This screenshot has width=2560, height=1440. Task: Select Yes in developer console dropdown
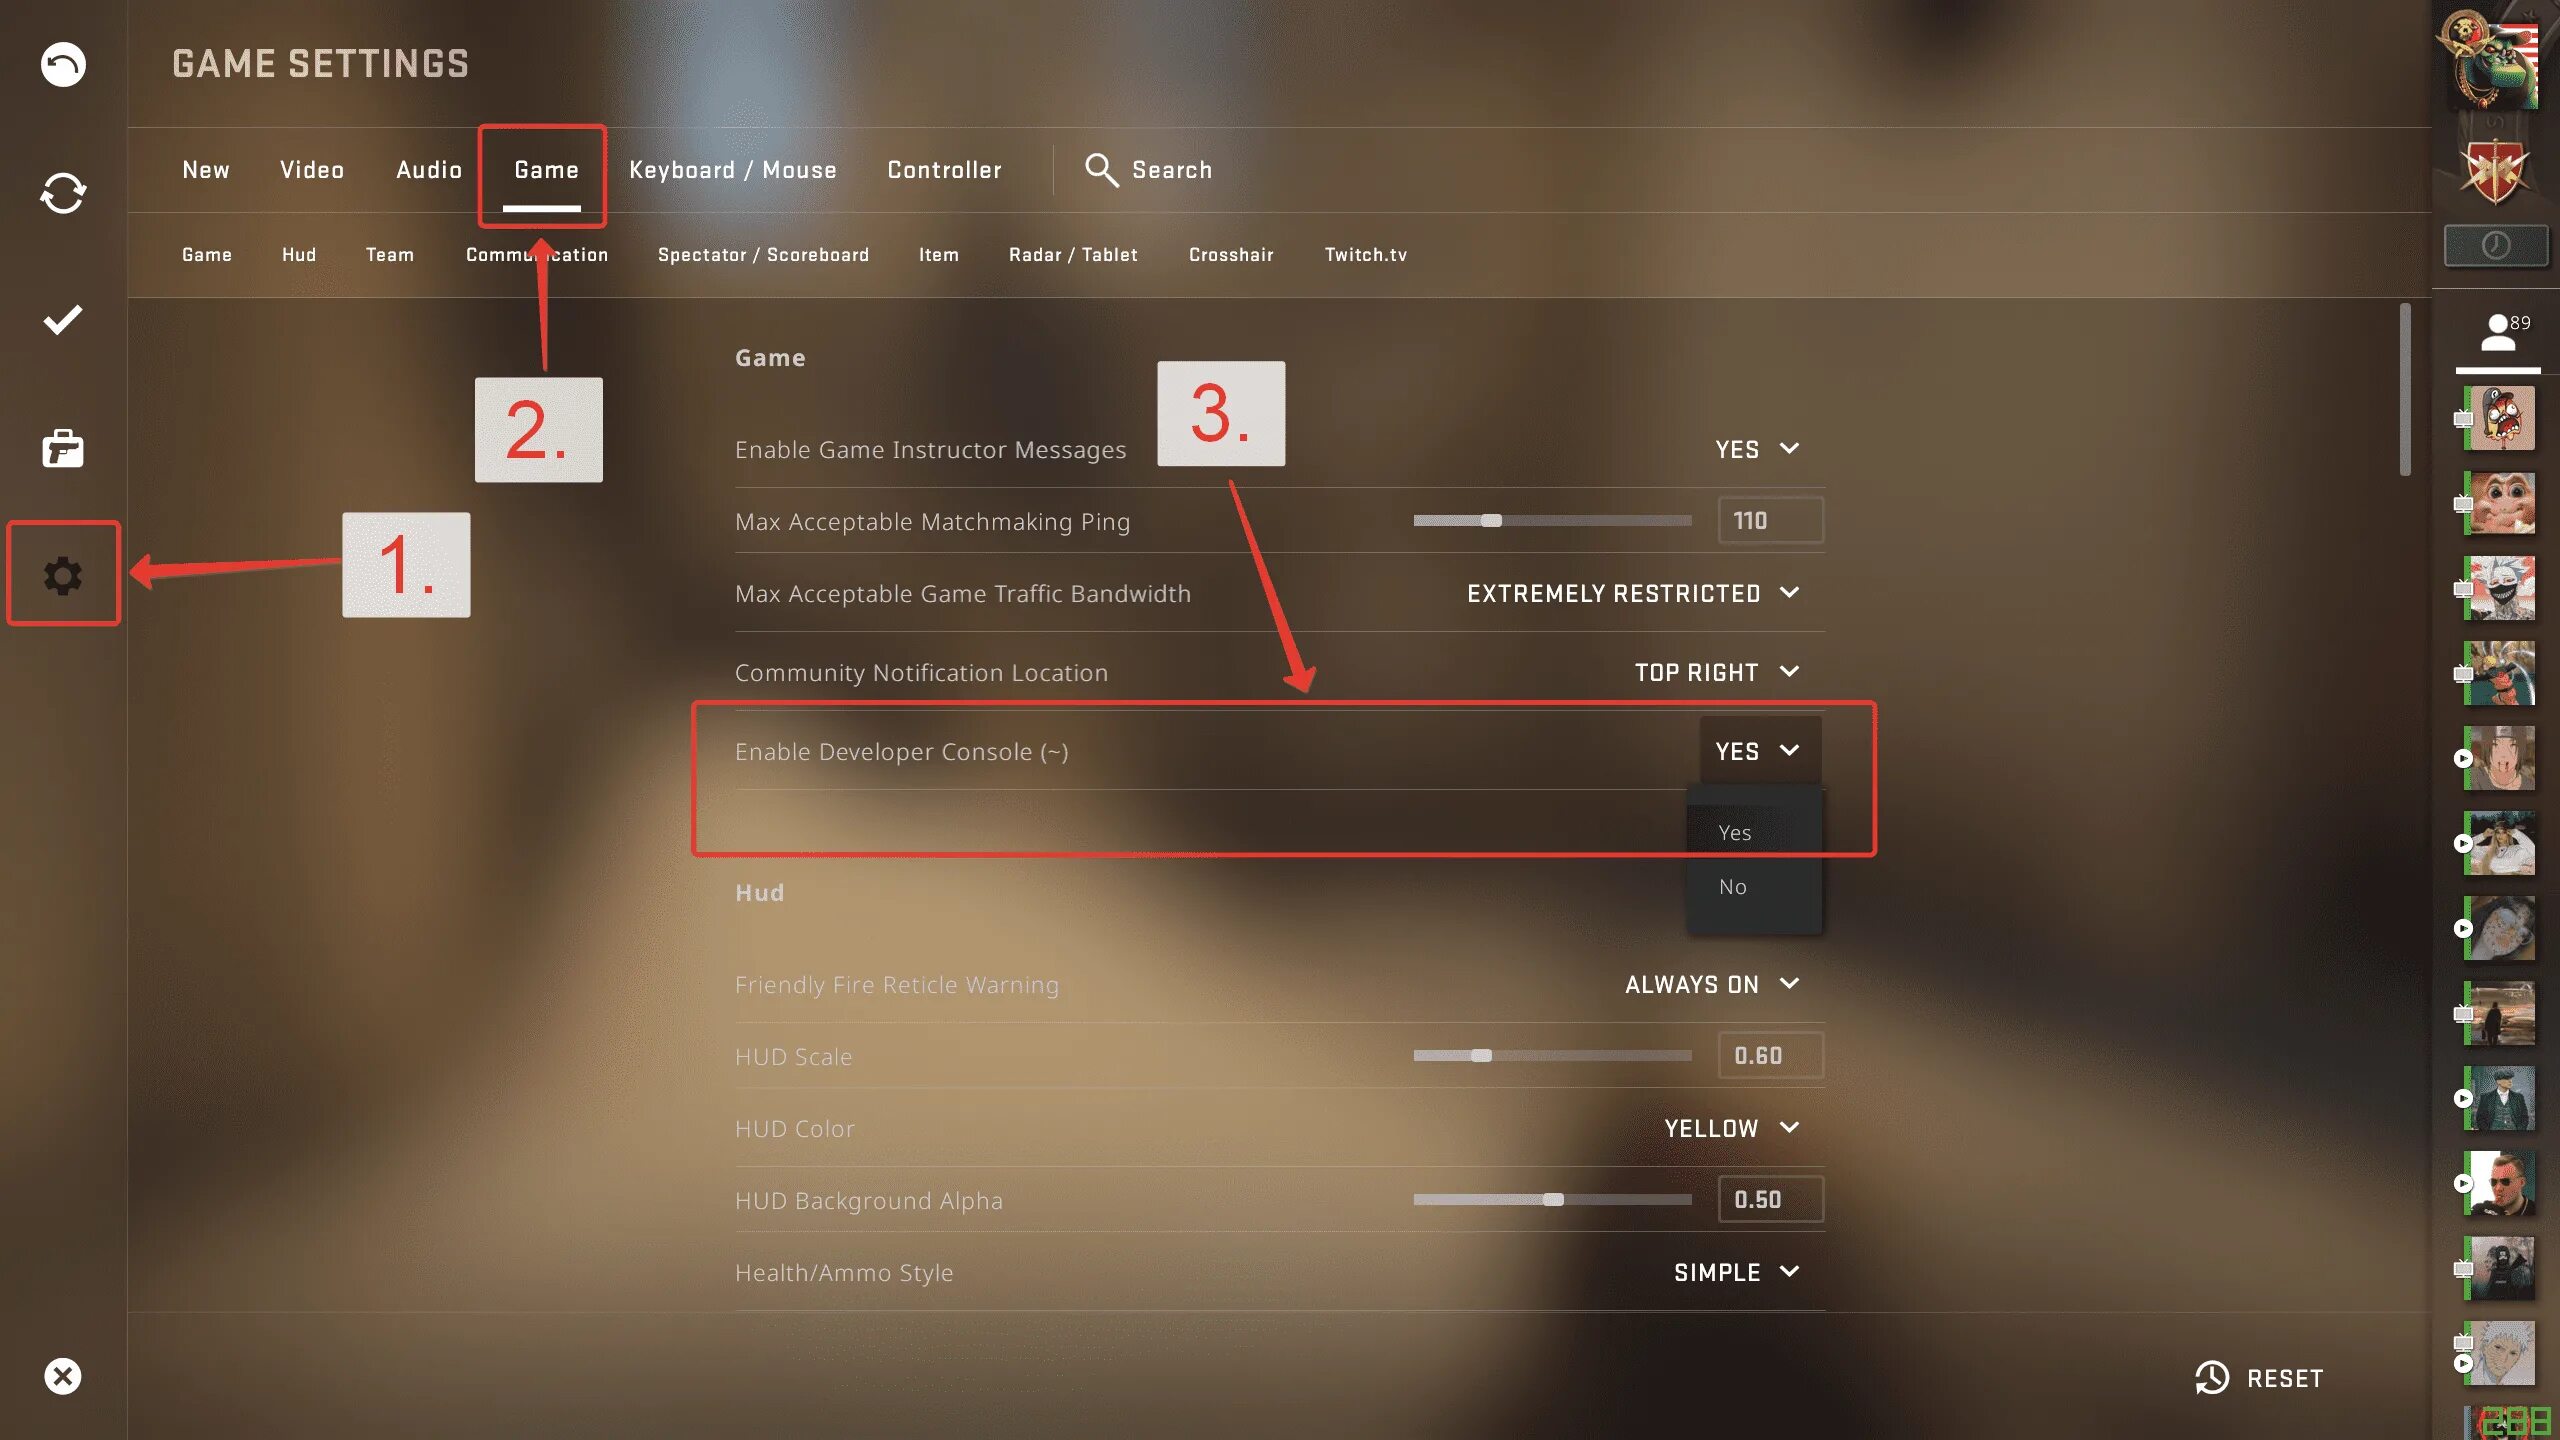(1735, 833)
